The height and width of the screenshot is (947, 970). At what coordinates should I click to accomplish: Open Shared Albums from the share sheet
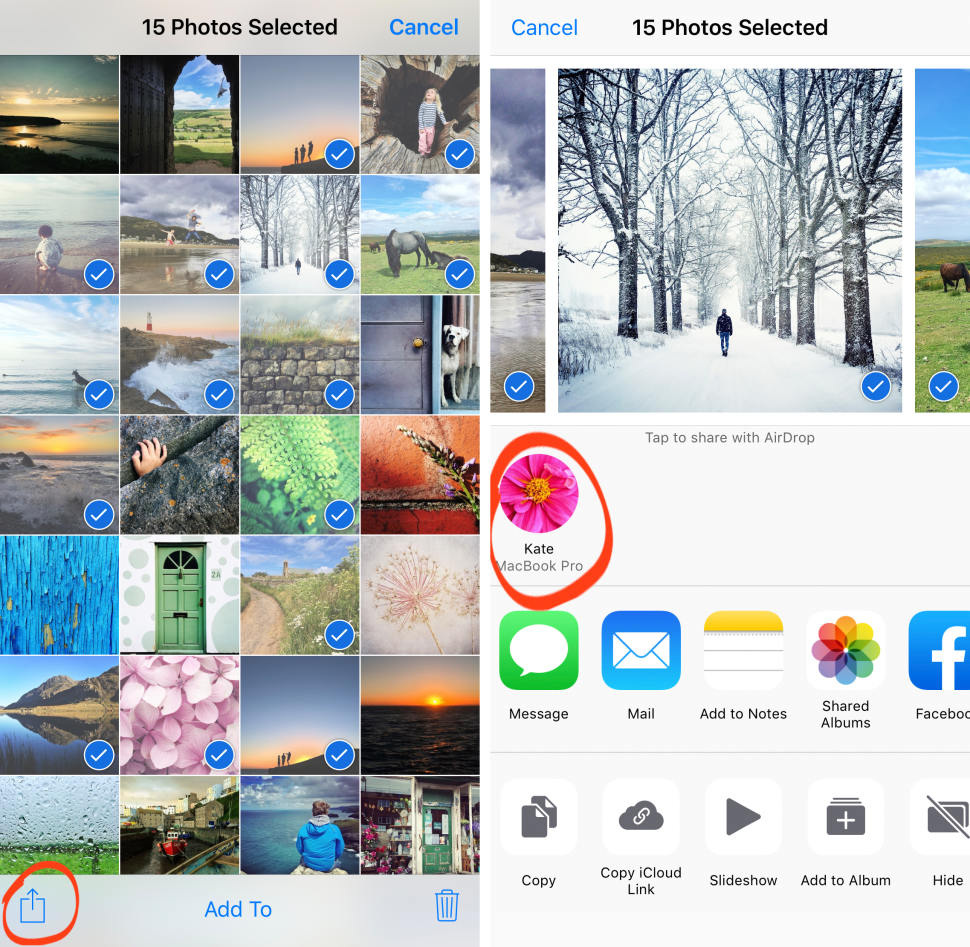click(x=845, y=650)
